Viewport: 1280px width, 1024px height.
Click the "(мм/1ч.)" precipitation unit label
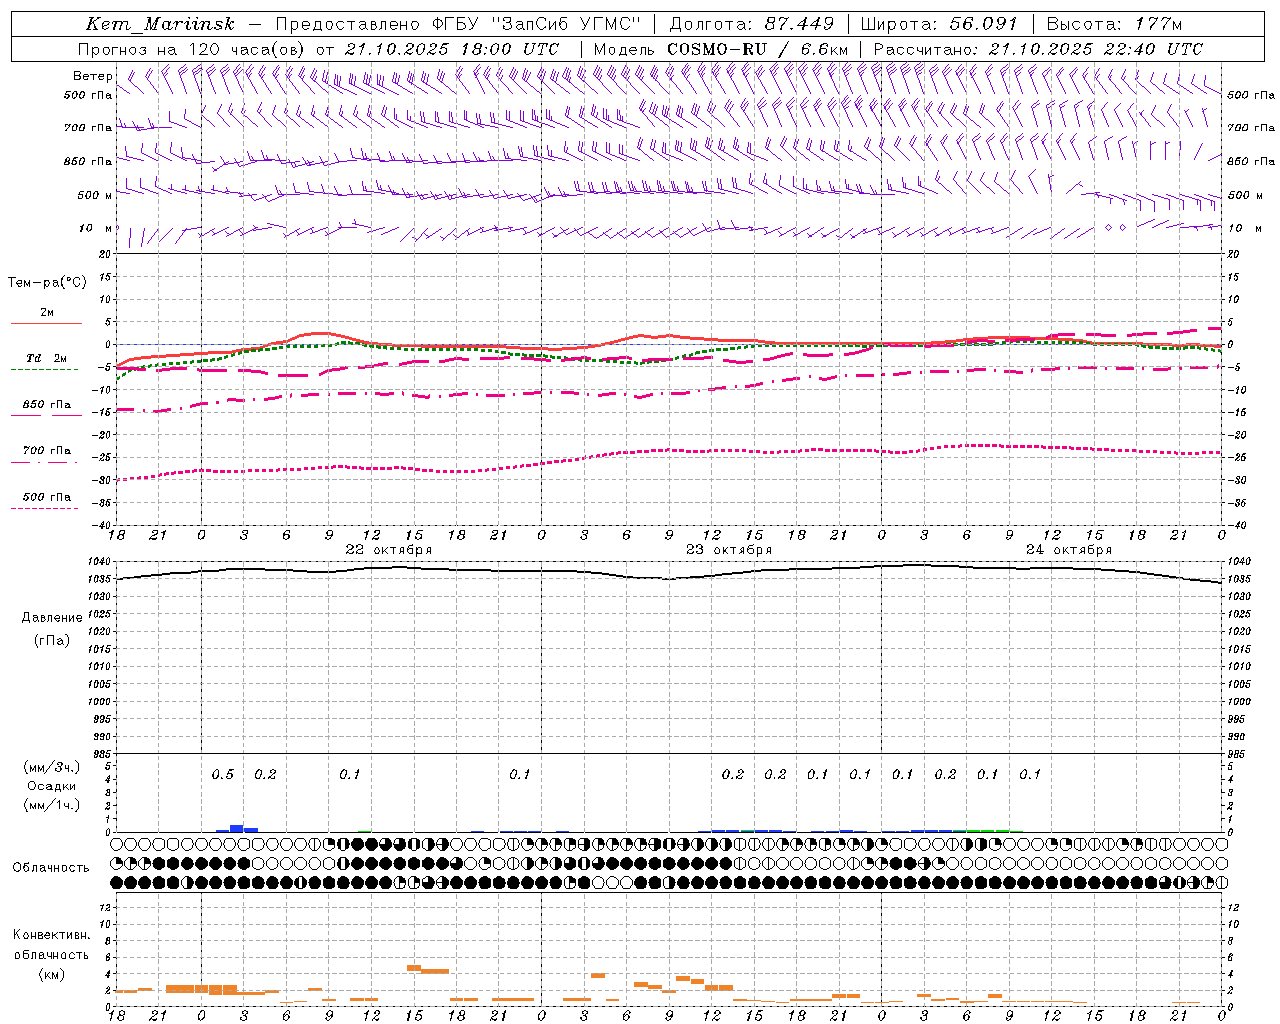pos(51,804)
